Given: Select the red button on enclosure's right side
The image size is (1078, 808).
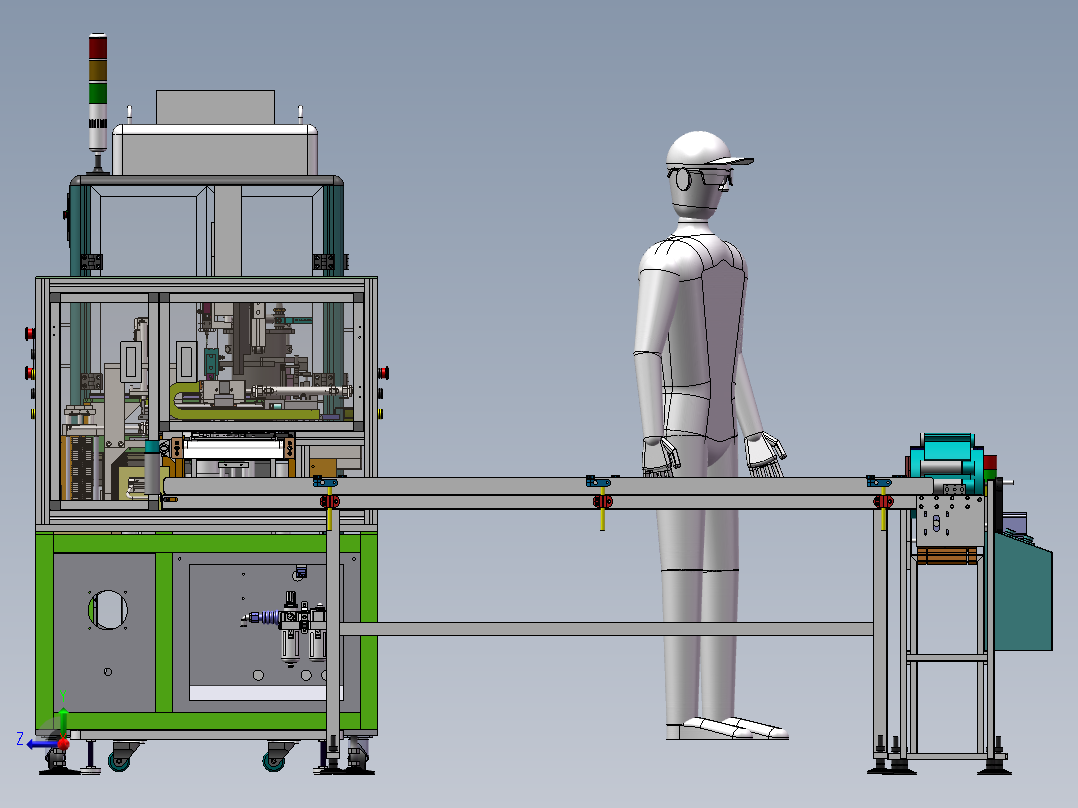Looking at the screenshot, I should click(x=383, y=373).
